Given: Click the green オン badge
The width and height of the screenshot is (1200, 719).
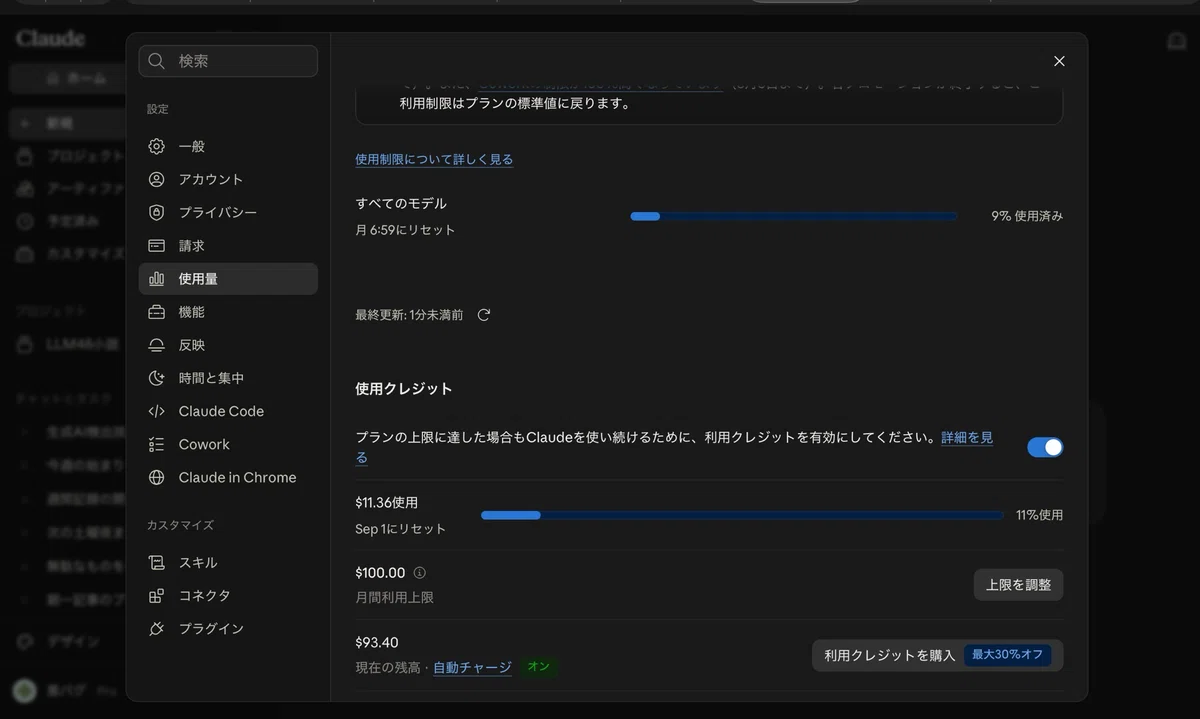Looking at the screenshot, I should 539,667.
